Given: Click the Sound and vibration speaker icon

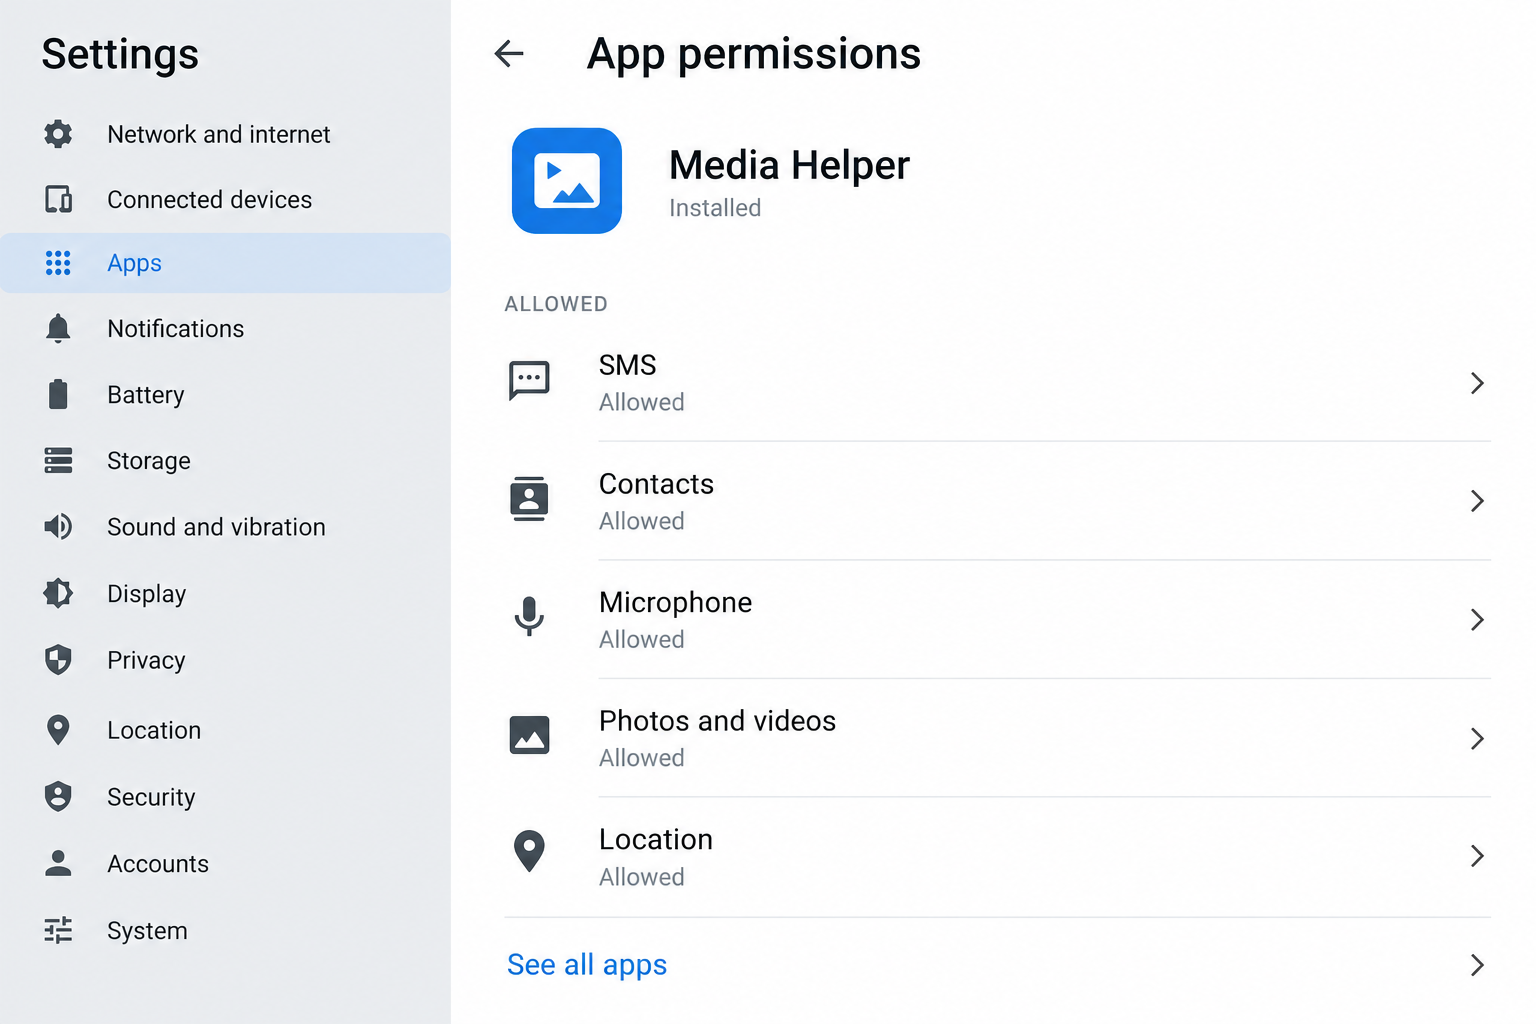Looking at the screenshot, I should pyautogui.click(x=58, y=526).
